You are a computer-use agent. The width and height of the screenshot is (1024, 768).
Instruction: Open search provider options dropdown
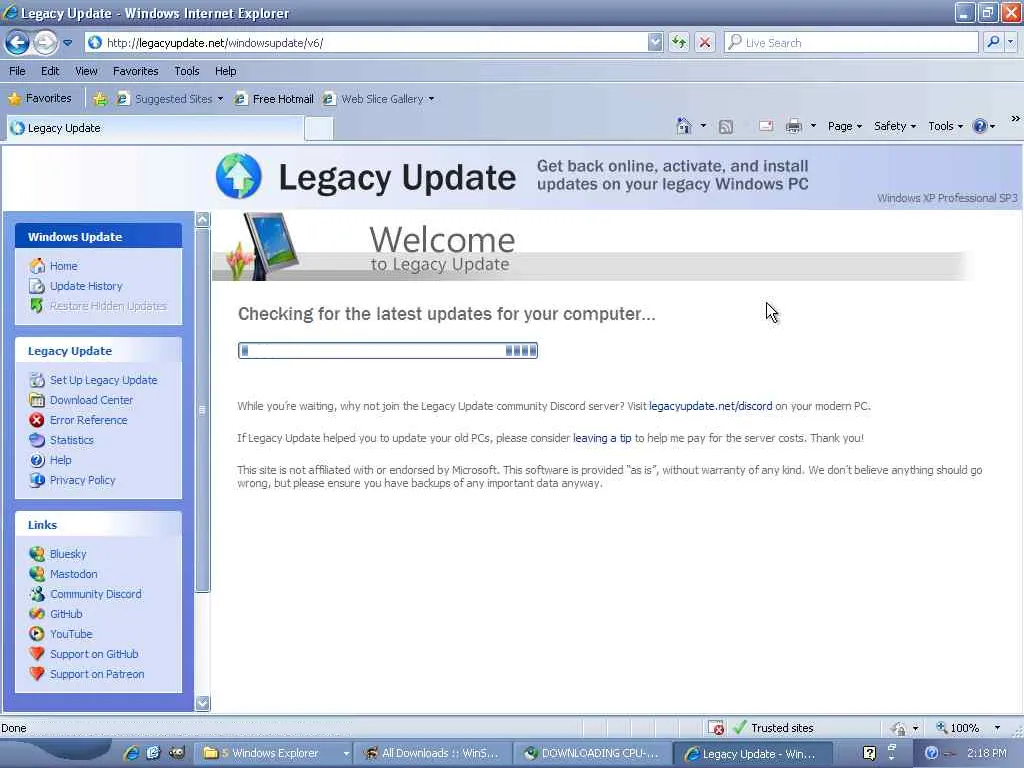pos(1010,42)
